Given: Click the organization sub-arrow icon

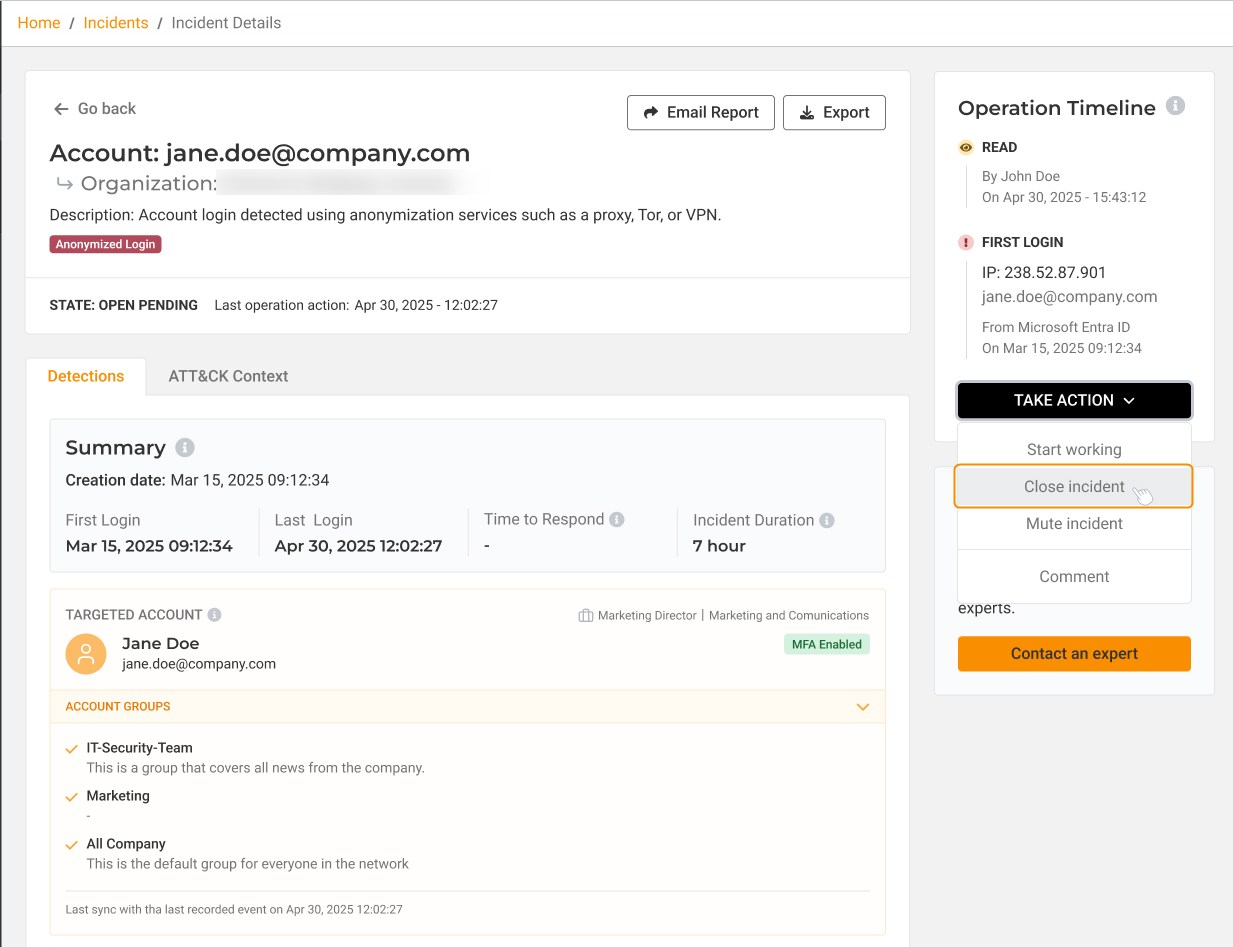Looking at the screenshot, I should 64,183.
